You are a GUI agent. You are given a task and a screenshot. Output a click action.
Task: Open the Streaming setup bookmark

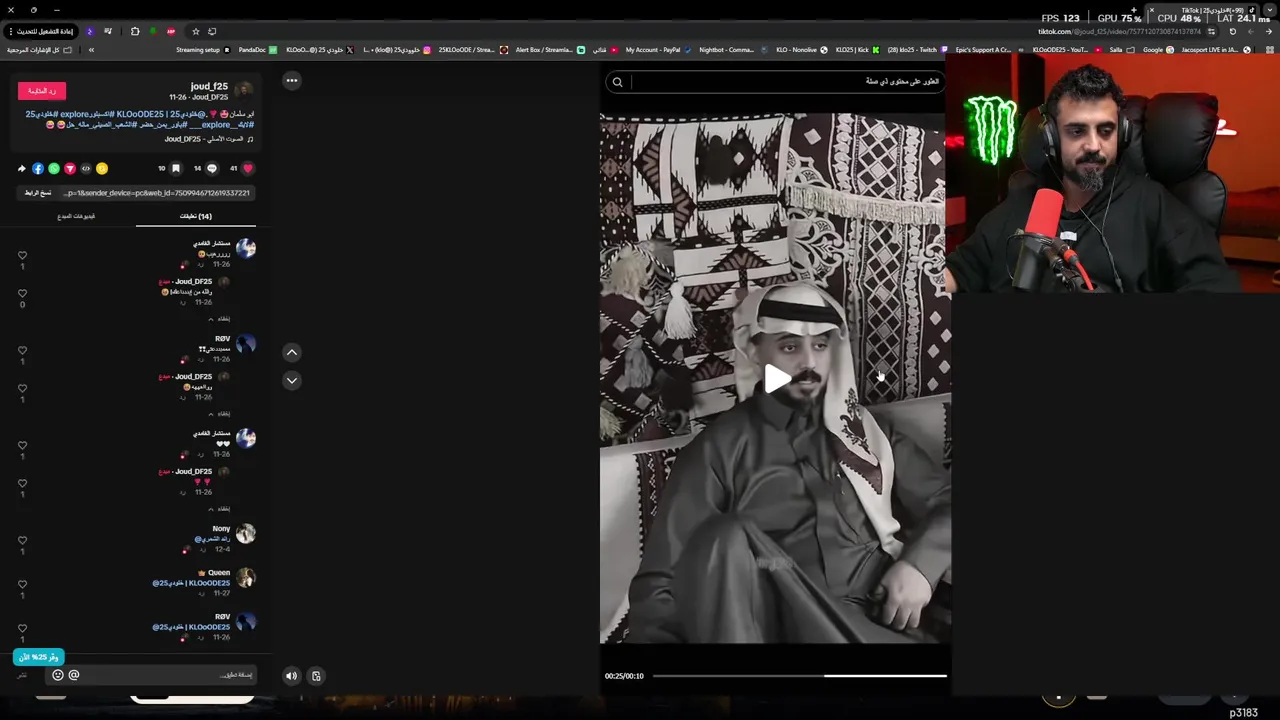coord(203,50)
